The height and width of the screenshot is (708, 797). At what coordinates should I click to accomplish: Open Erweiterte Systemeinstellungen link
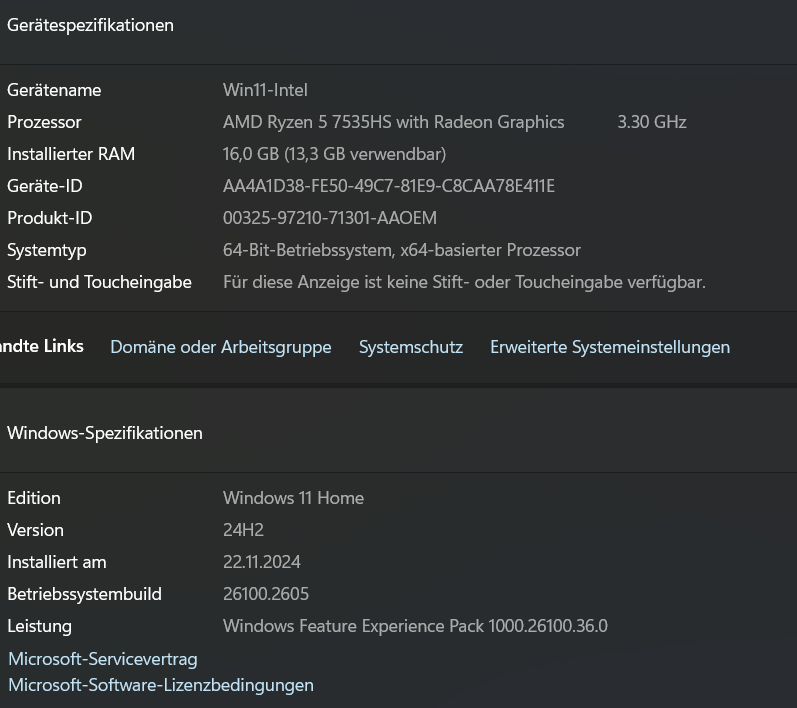(610, 347)
